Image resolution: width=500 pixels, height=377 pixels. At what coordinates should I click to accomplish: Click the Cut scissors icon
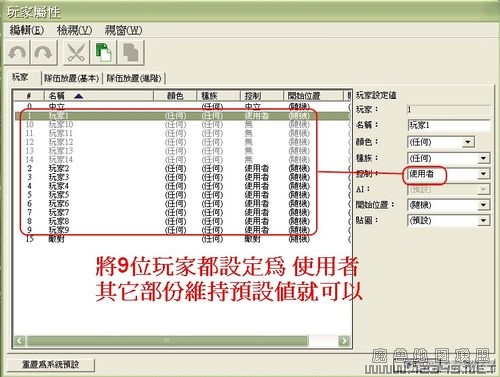[76, 52]
